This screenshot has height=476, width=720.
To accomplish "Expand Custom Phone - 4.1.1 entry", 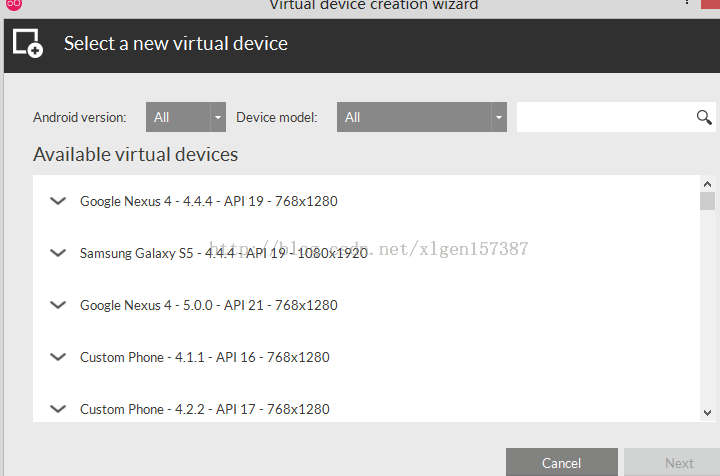I will [57, 357].
